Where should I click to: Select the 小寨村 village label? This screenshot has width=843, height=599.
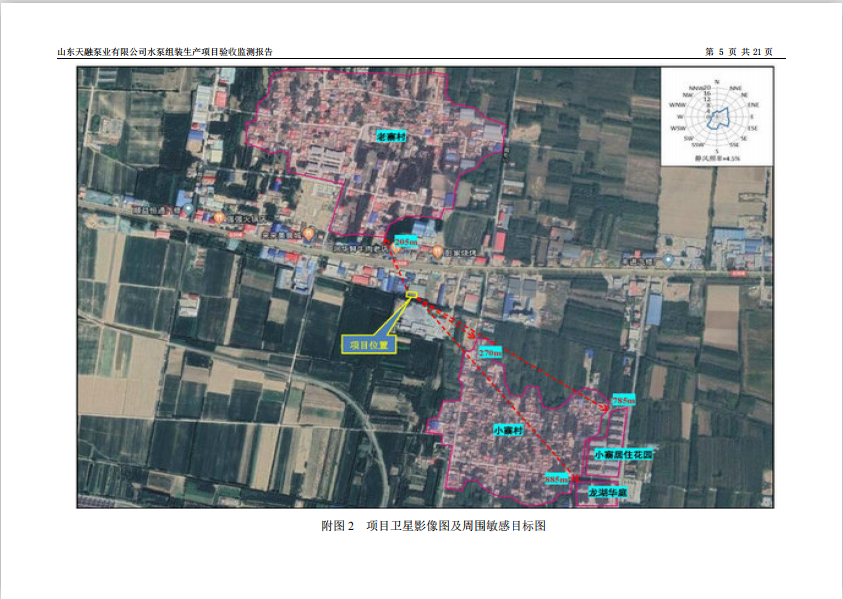[508, 430]
